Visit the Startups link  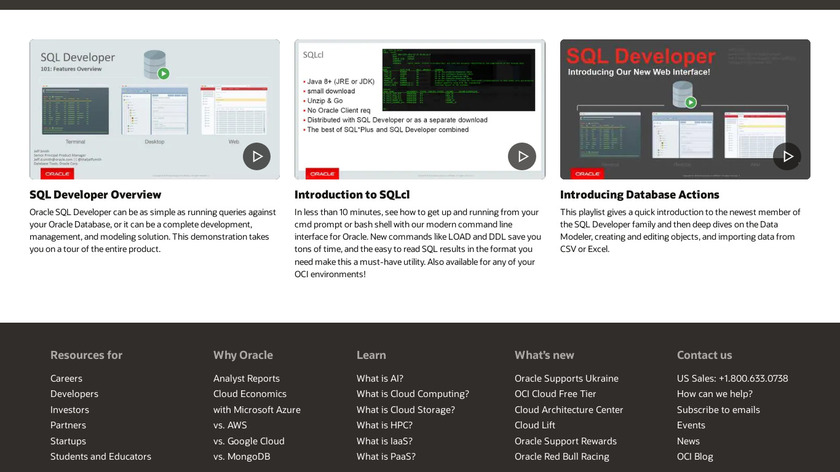coord(68,441)
